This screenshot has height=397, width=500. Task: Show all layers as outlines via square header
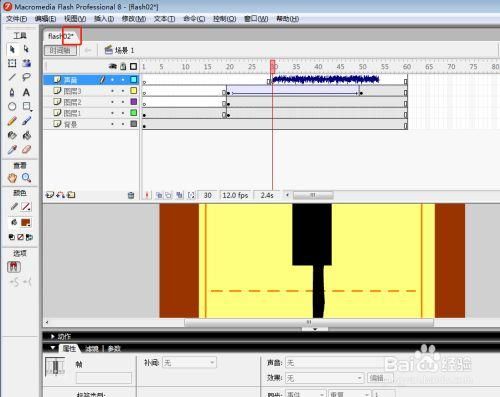point(133,67)
